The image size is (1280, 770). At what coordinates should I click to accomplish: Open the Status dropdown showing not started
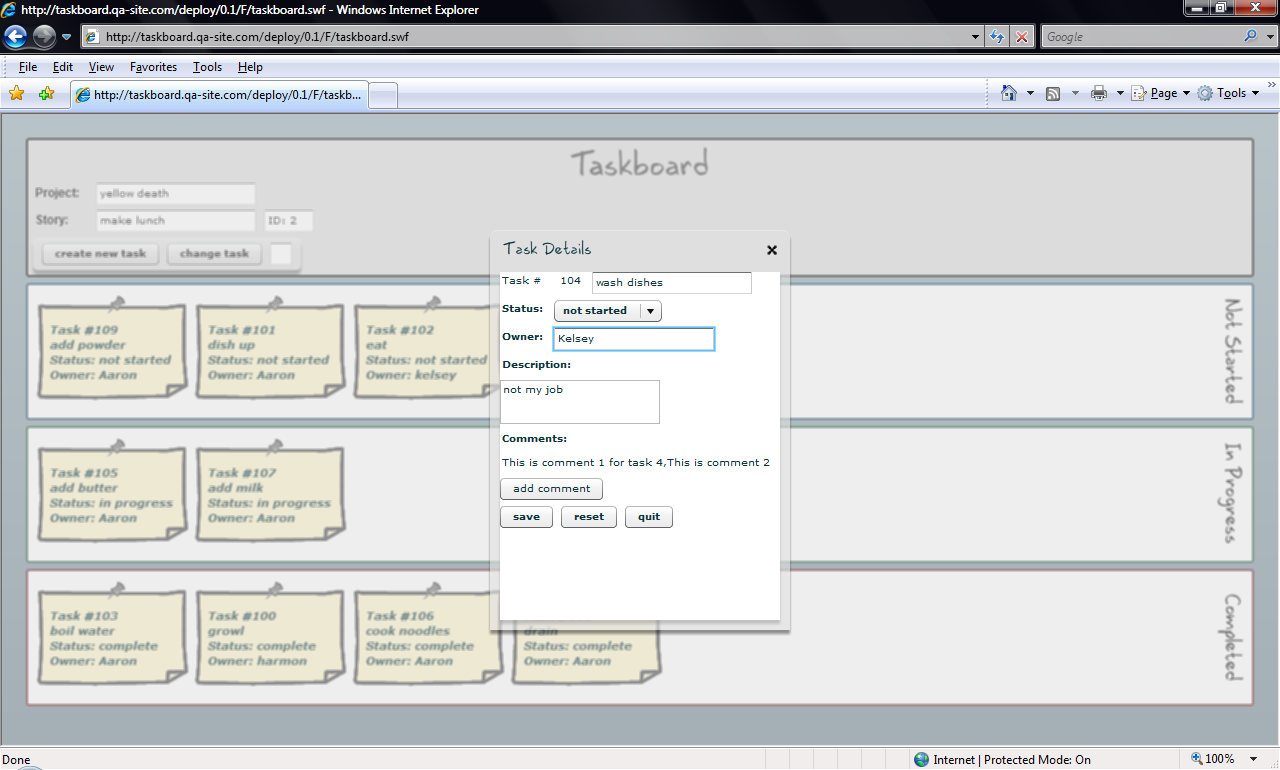click(607, 311)
